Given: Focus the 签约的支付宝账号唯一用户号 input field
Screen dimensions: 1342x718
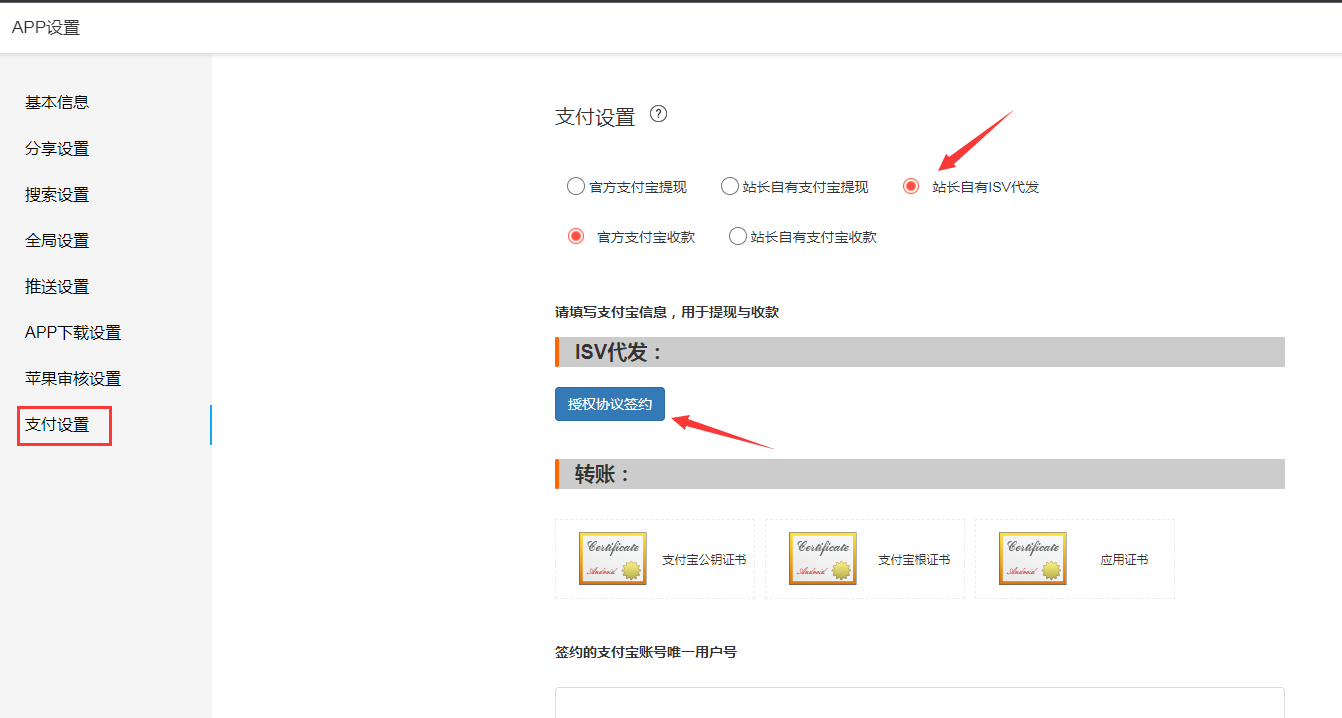Looking at the screenshot, I should [920, 702].
